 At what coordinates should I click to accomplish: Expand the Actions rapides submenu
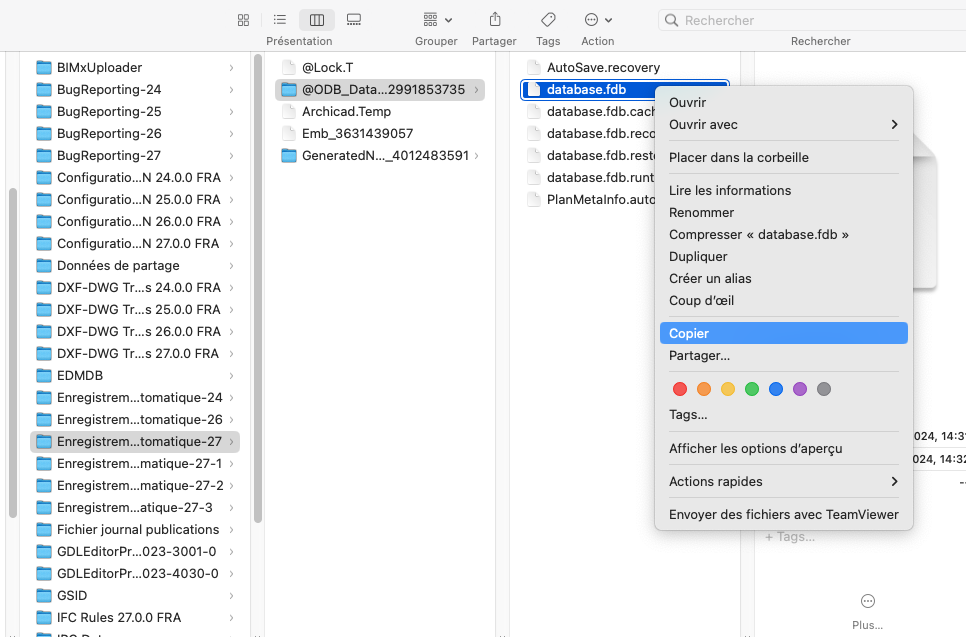784,482
